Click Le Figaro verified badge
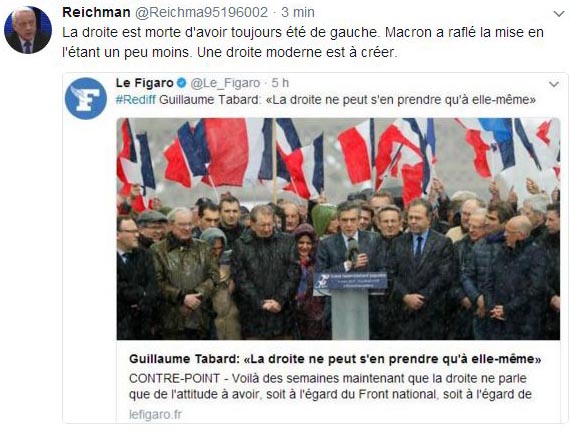 181,83
